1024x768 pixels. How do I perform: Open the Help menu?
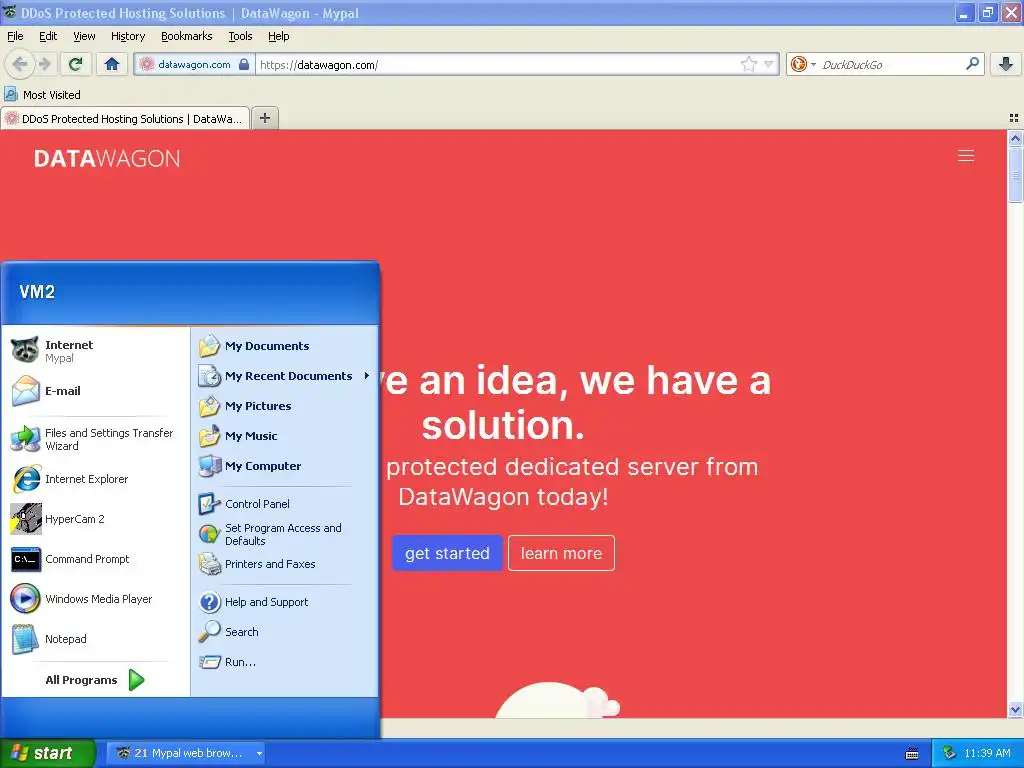tap(279, 37)
